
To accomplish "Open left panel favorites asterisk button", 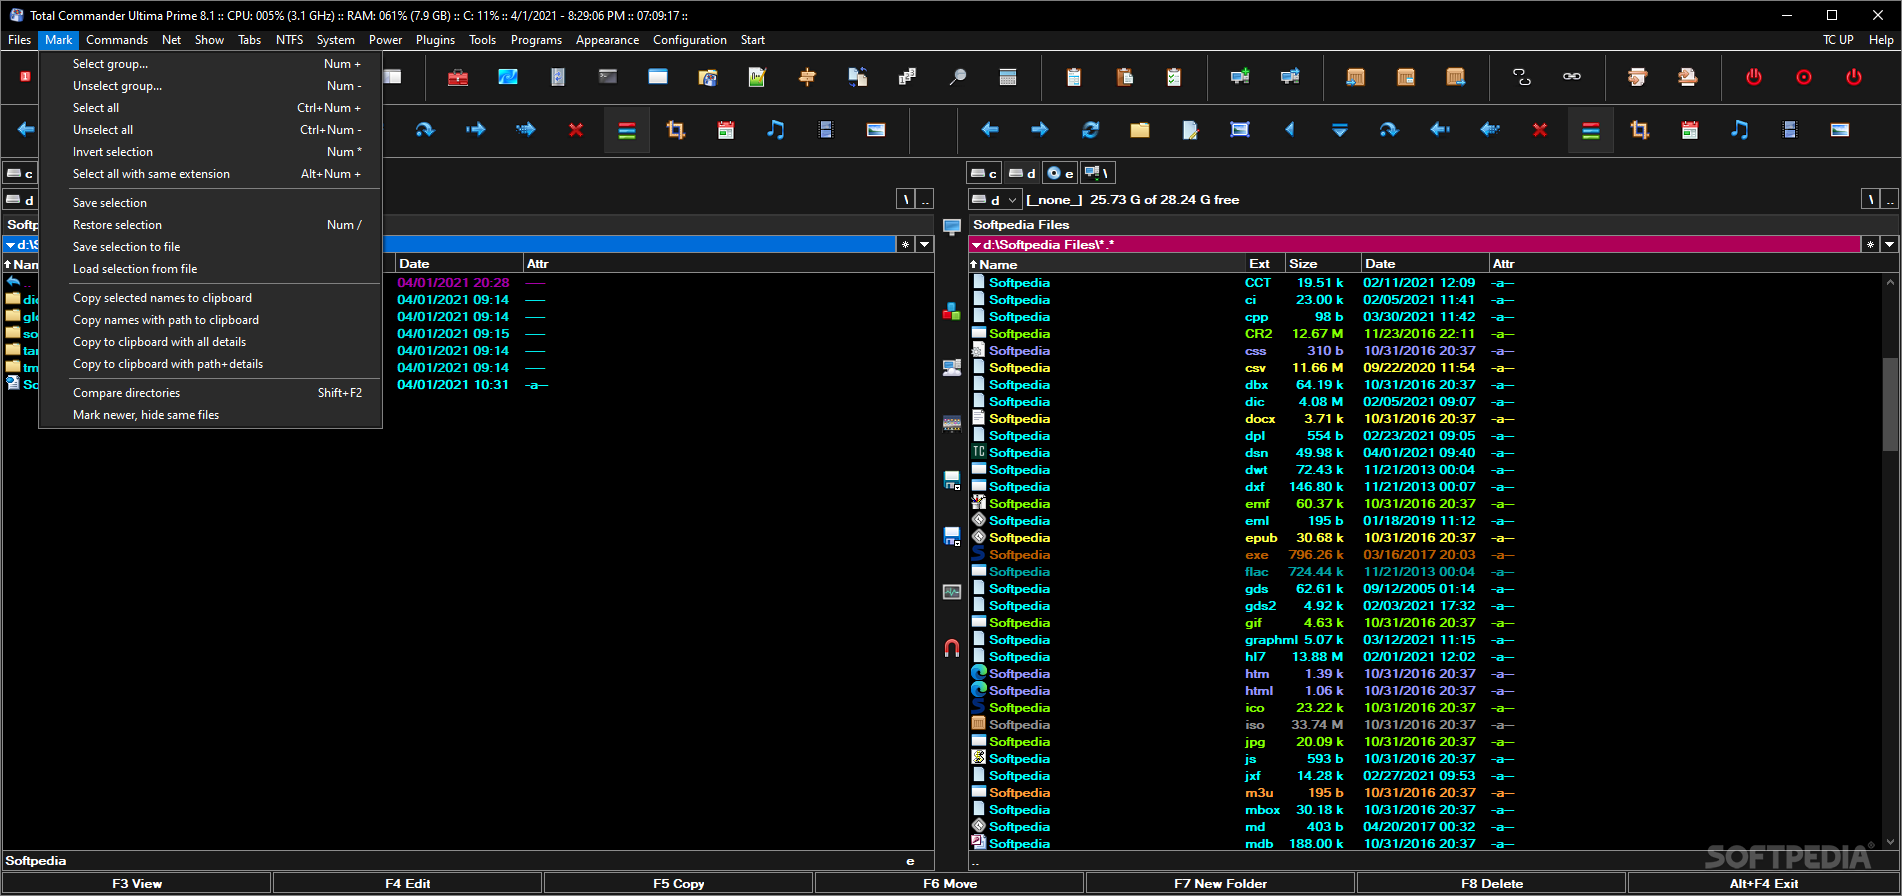I will click(906, 245).
